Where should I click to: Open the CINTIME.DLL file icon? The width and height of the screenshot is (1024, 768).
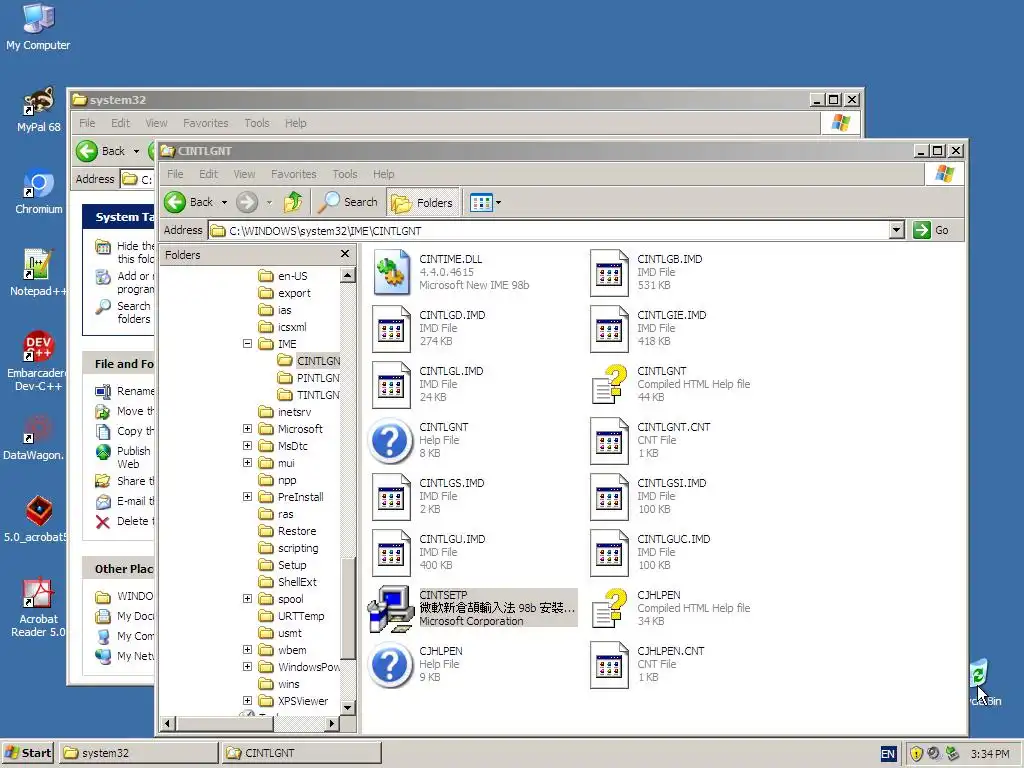click(x=392, y=273)
